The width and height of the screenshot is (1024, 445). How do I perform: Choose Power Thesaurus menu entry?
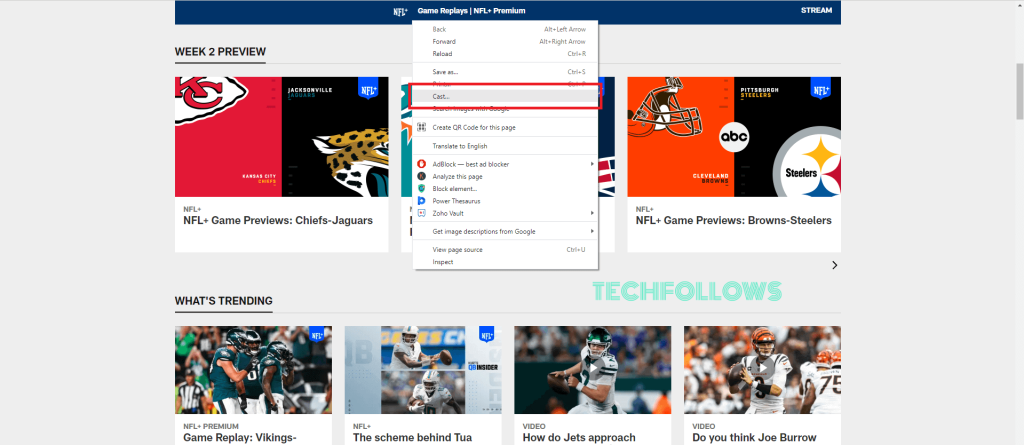click(x=505, y=201)
